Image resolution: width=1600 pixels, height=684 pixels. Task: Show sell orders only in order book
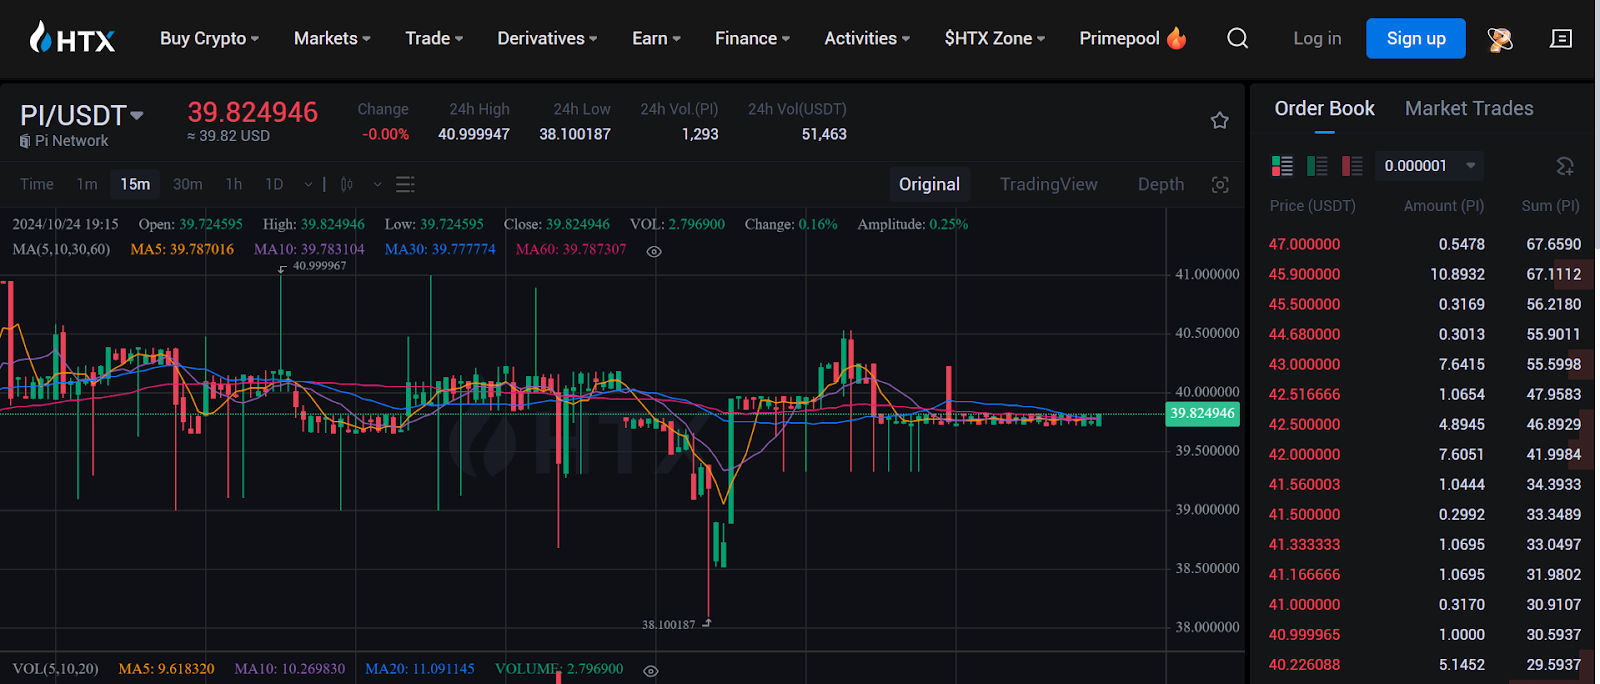tap(1352, 166)
